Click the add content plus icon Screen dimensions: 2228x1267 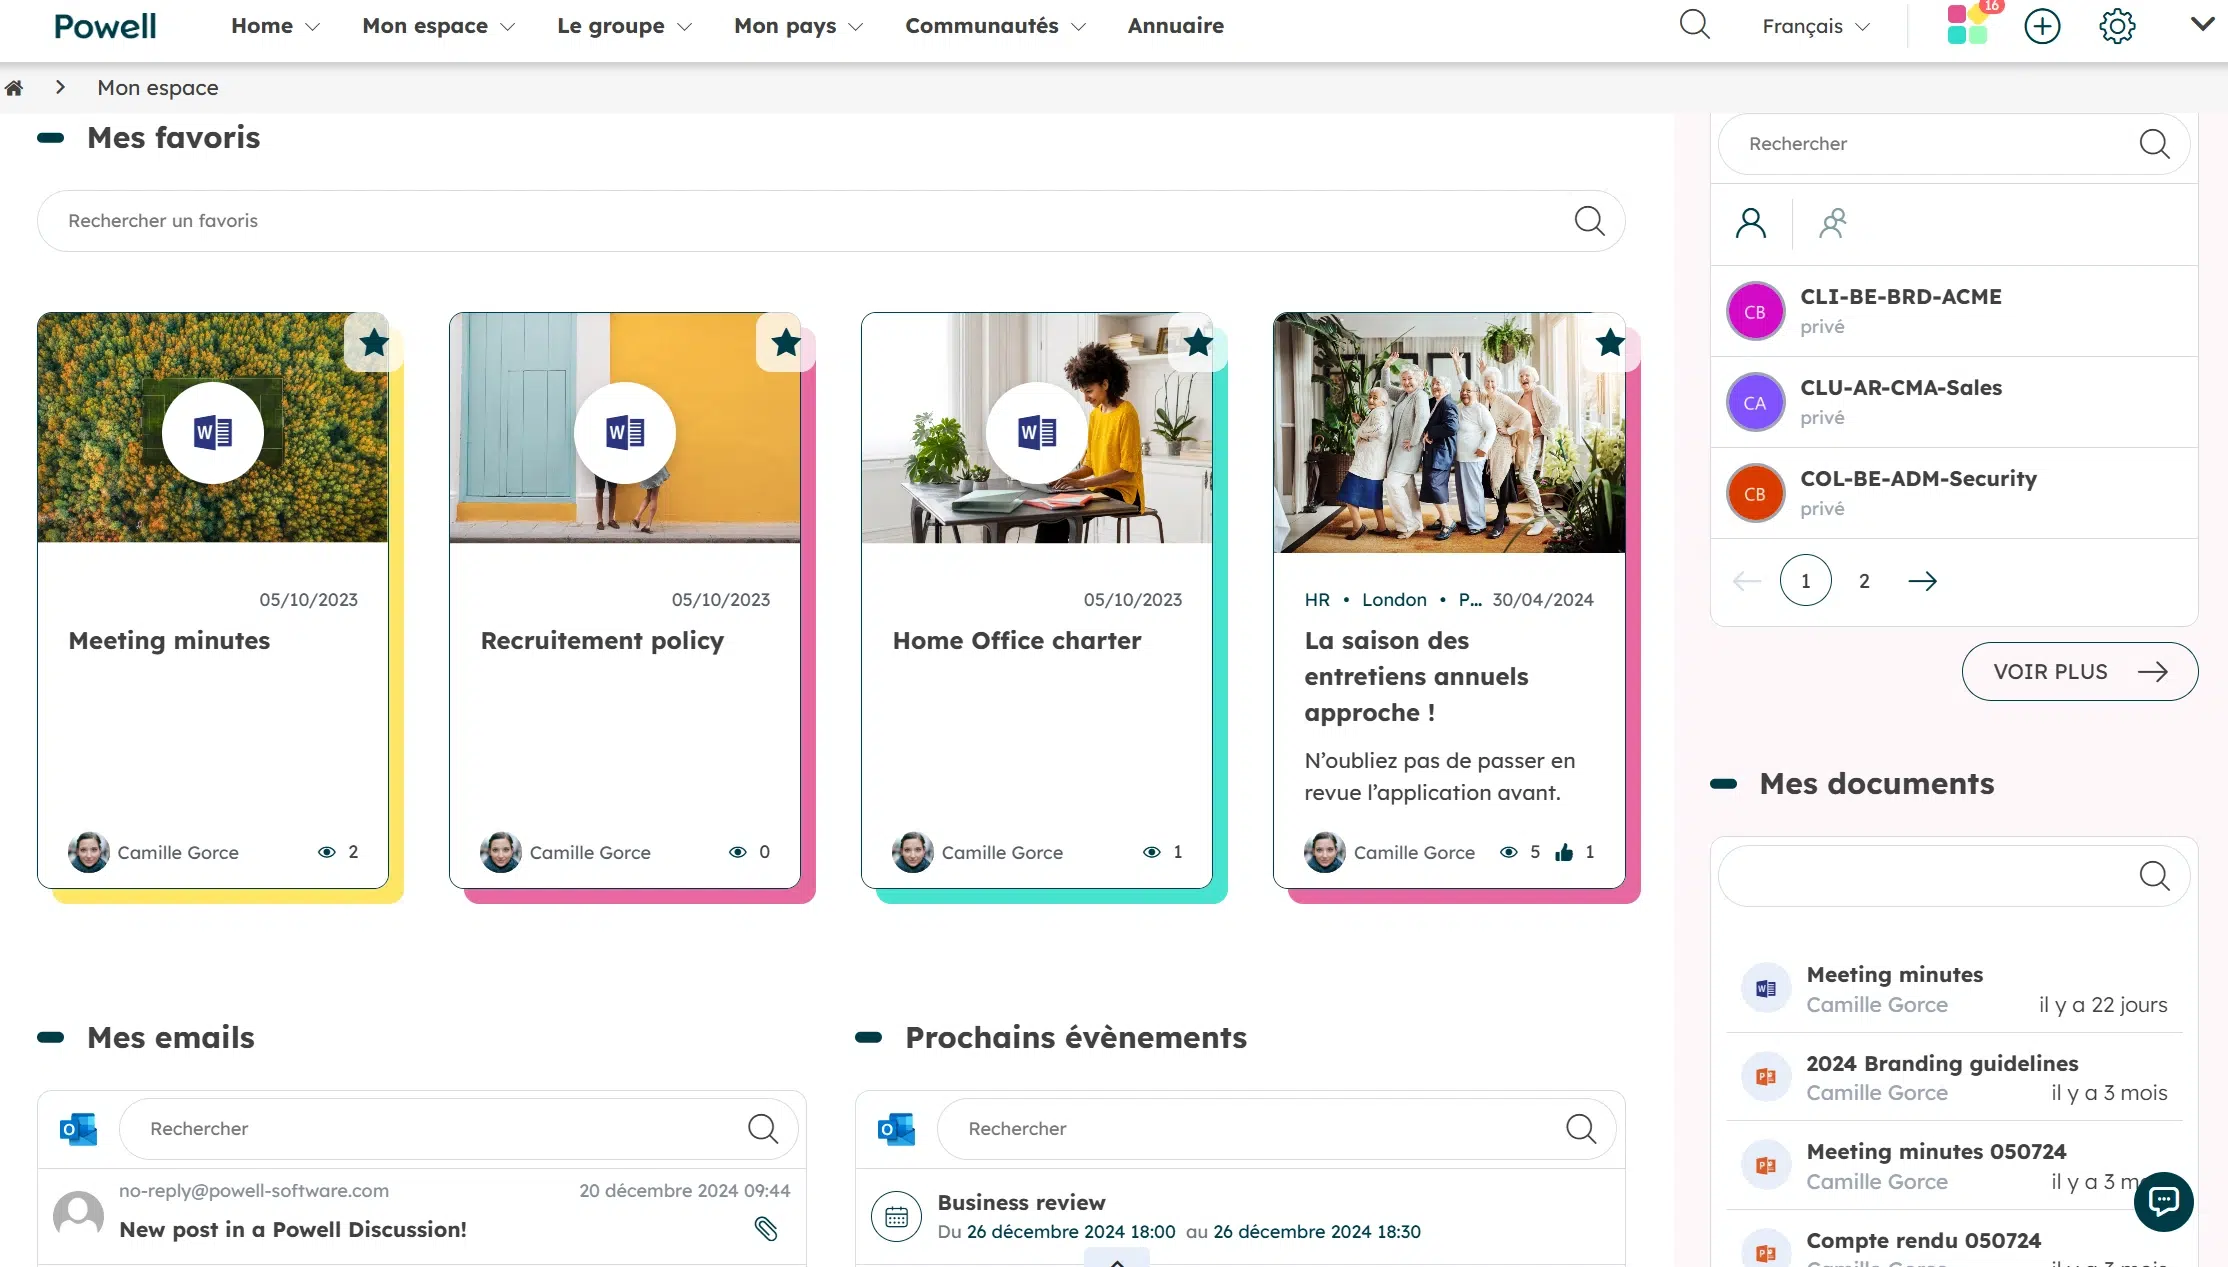[2043, 26]
